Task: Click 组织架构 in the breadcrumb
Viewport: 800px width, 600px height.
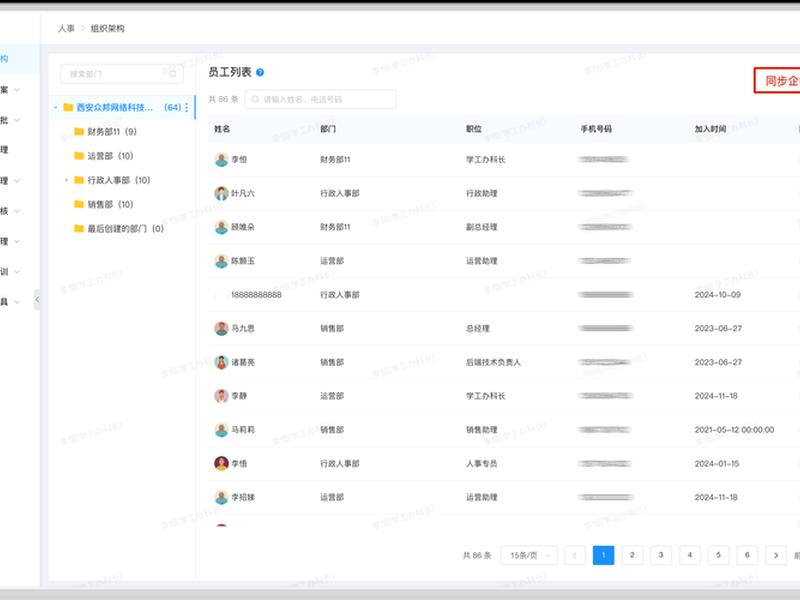Action: pos(108,28)
